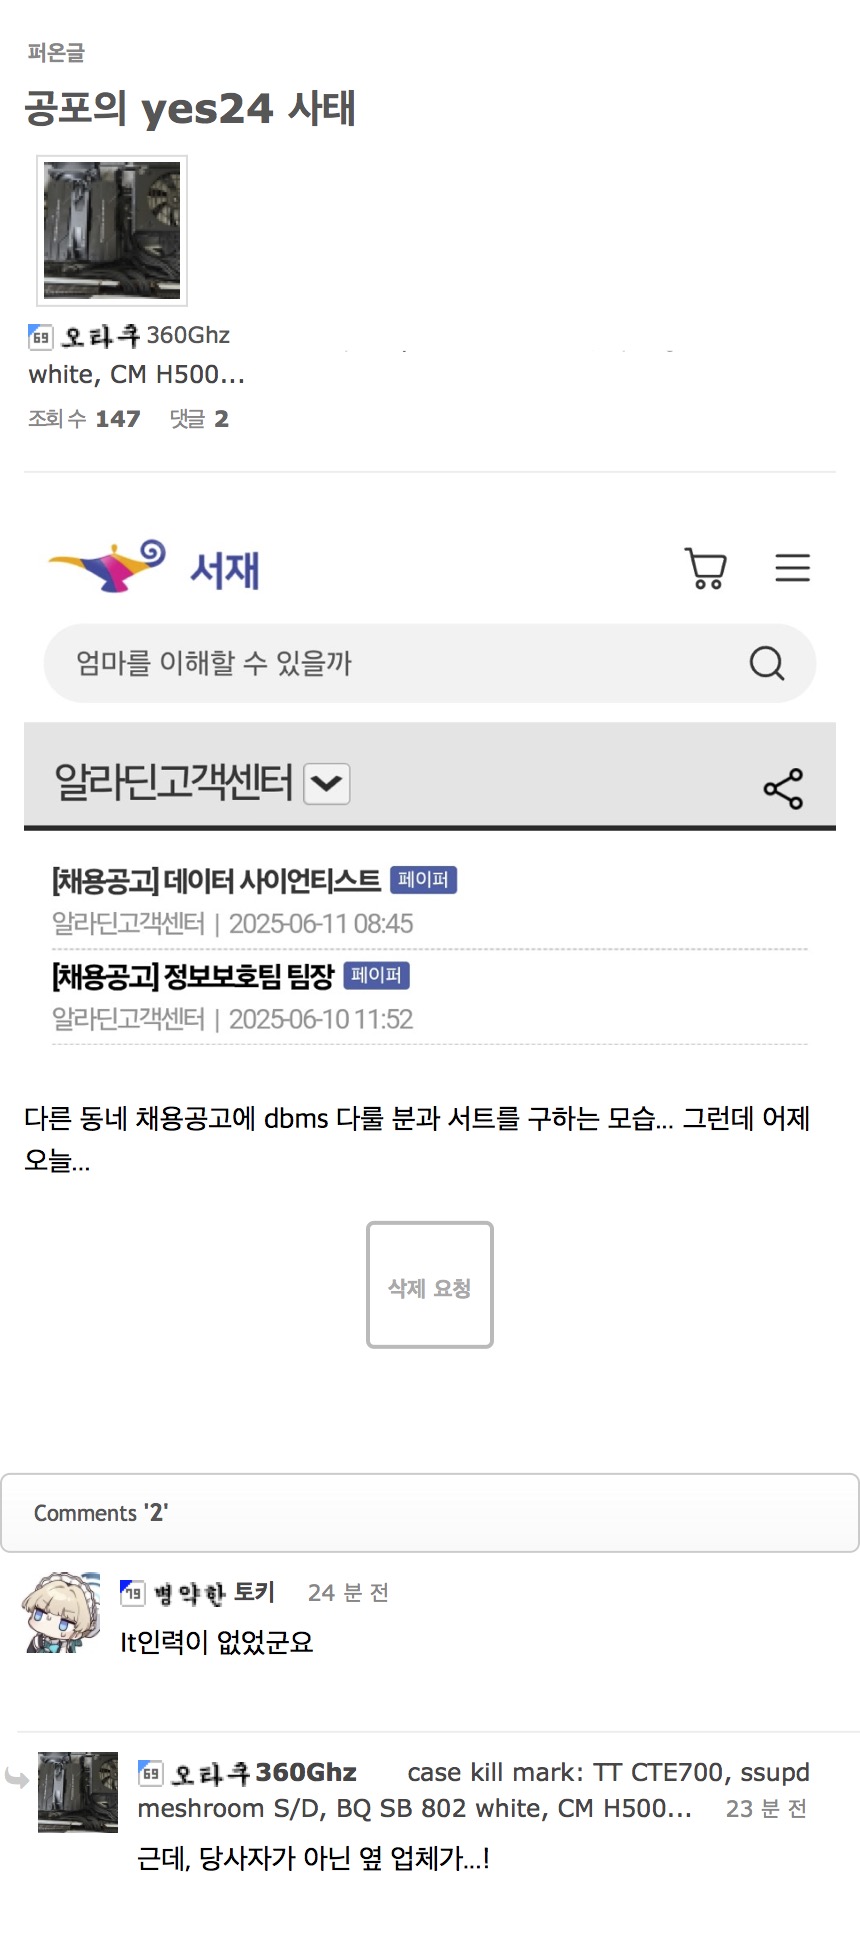Screen dimensions: 860x1942
Task: Click the post's PC thumbnail image
Action: coord(112,231)
